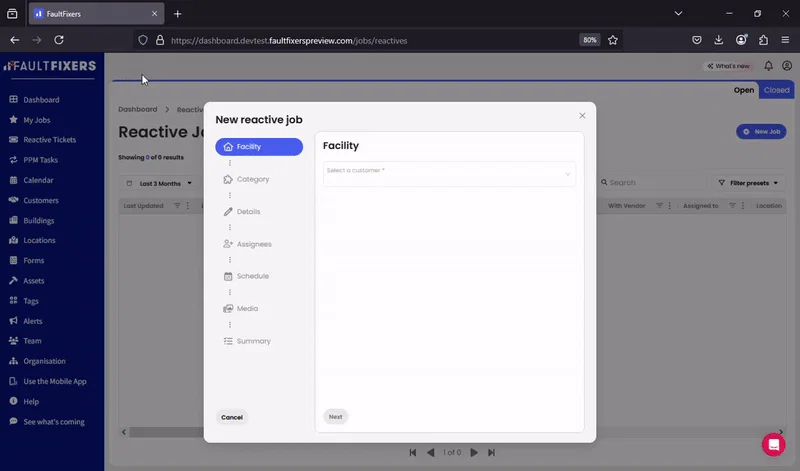Screen dimensions: 800x471
Task: Filter the Assigned to column
Action: pos(732,206)
